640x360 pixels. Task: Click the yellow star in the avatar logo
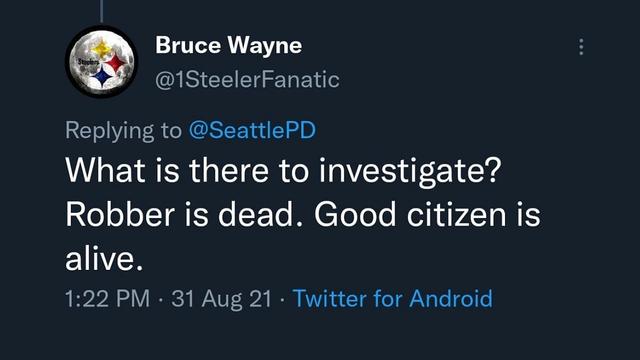[x=101, y=49]
